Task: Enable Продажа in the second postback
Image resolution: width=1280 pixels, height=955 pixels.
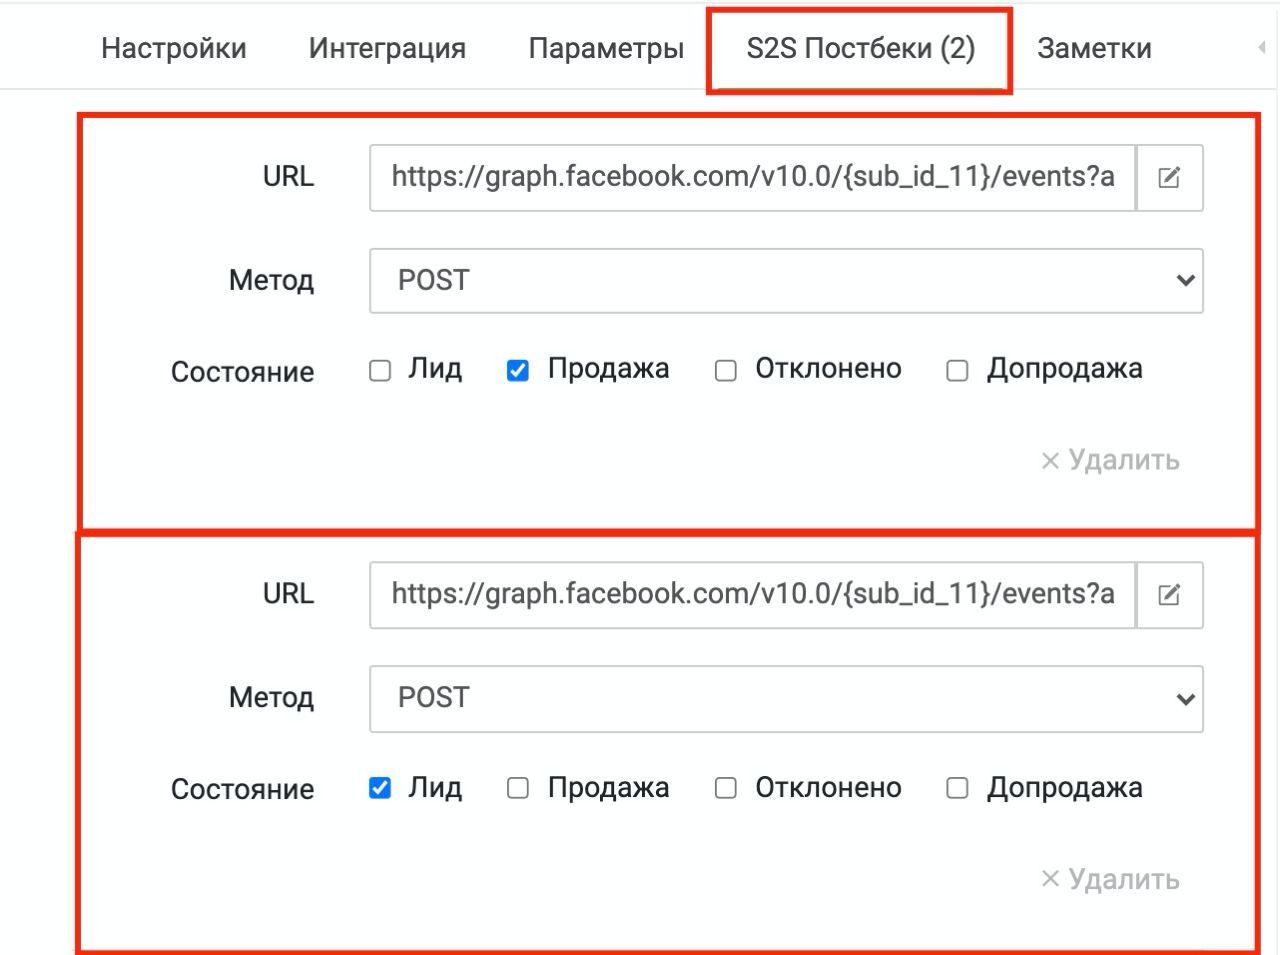Action: 518,788
